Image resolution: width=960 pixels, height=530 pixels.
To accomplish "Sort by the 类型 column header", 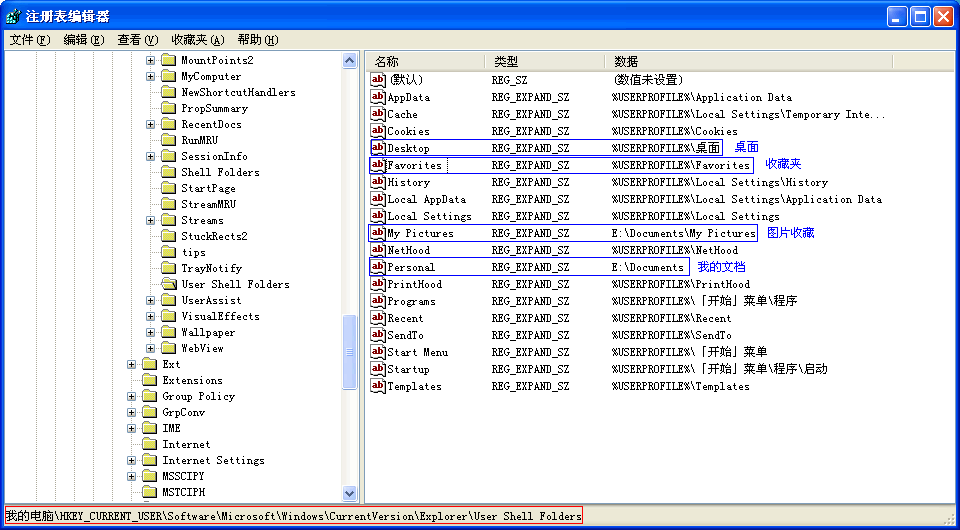I will (546, 61).
